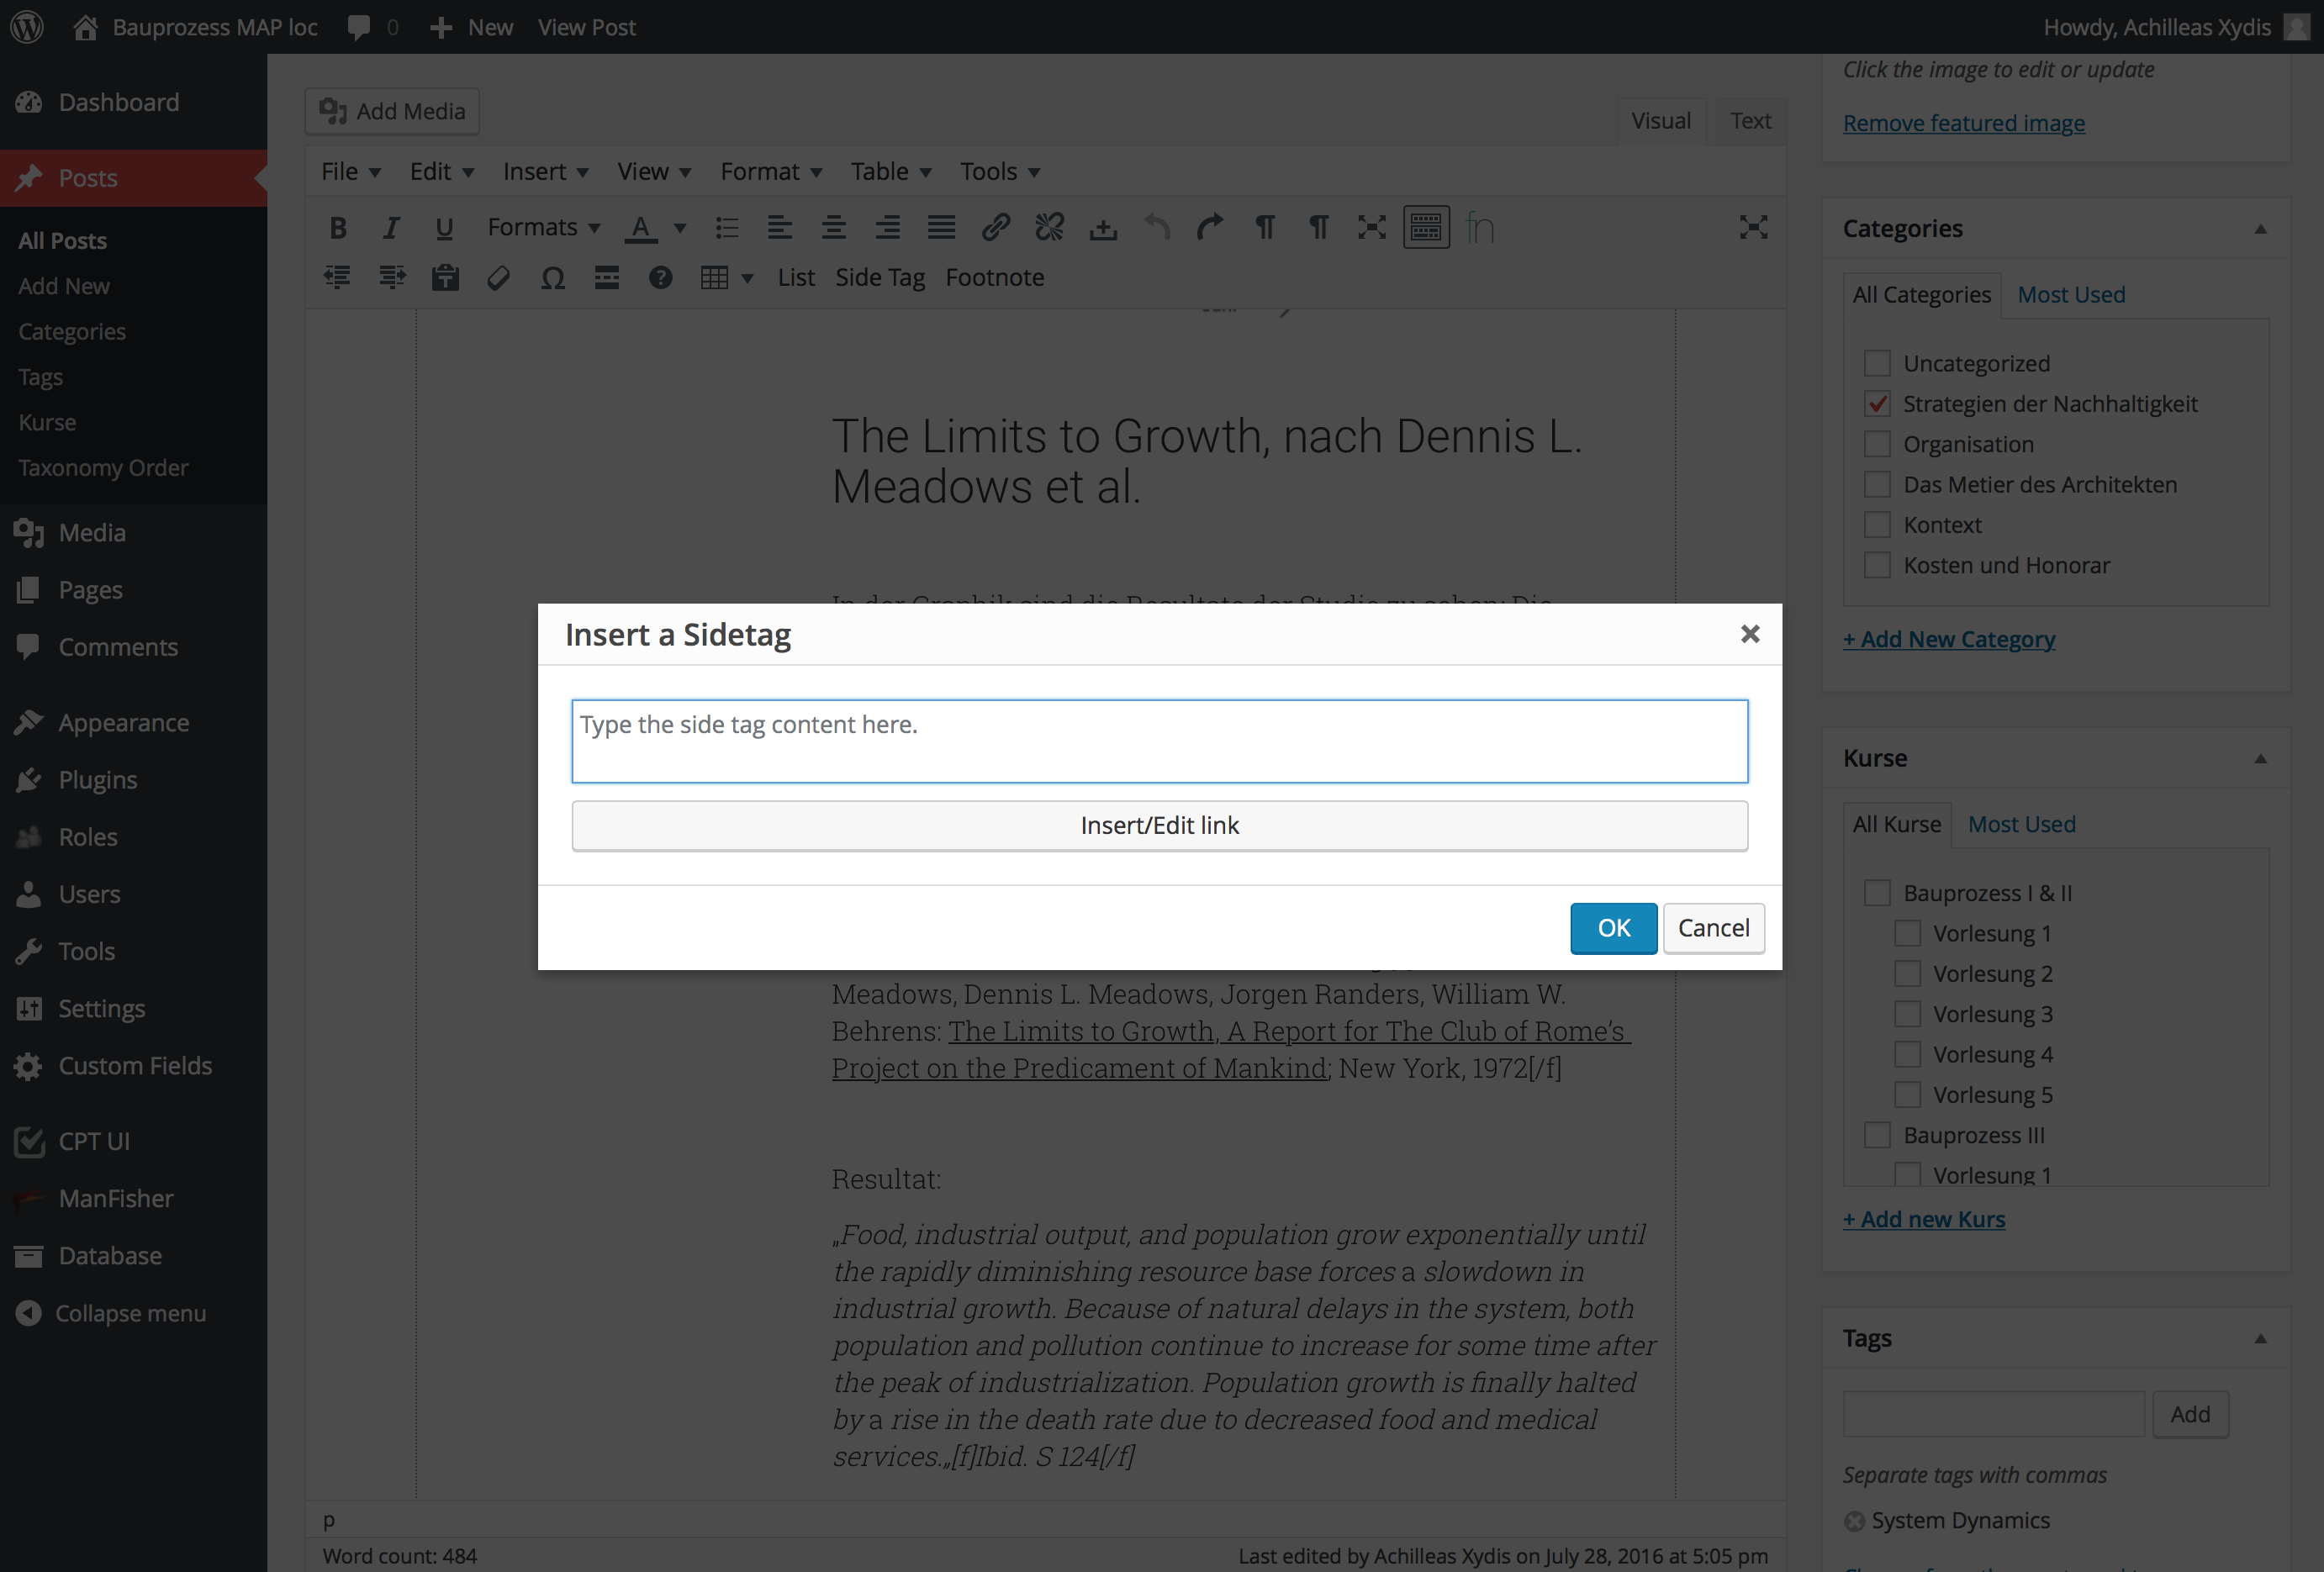This screenshot has height=1572, width=2324.
Task: Click the WordPress logo in admin bar
Action: tap(27, 27)
